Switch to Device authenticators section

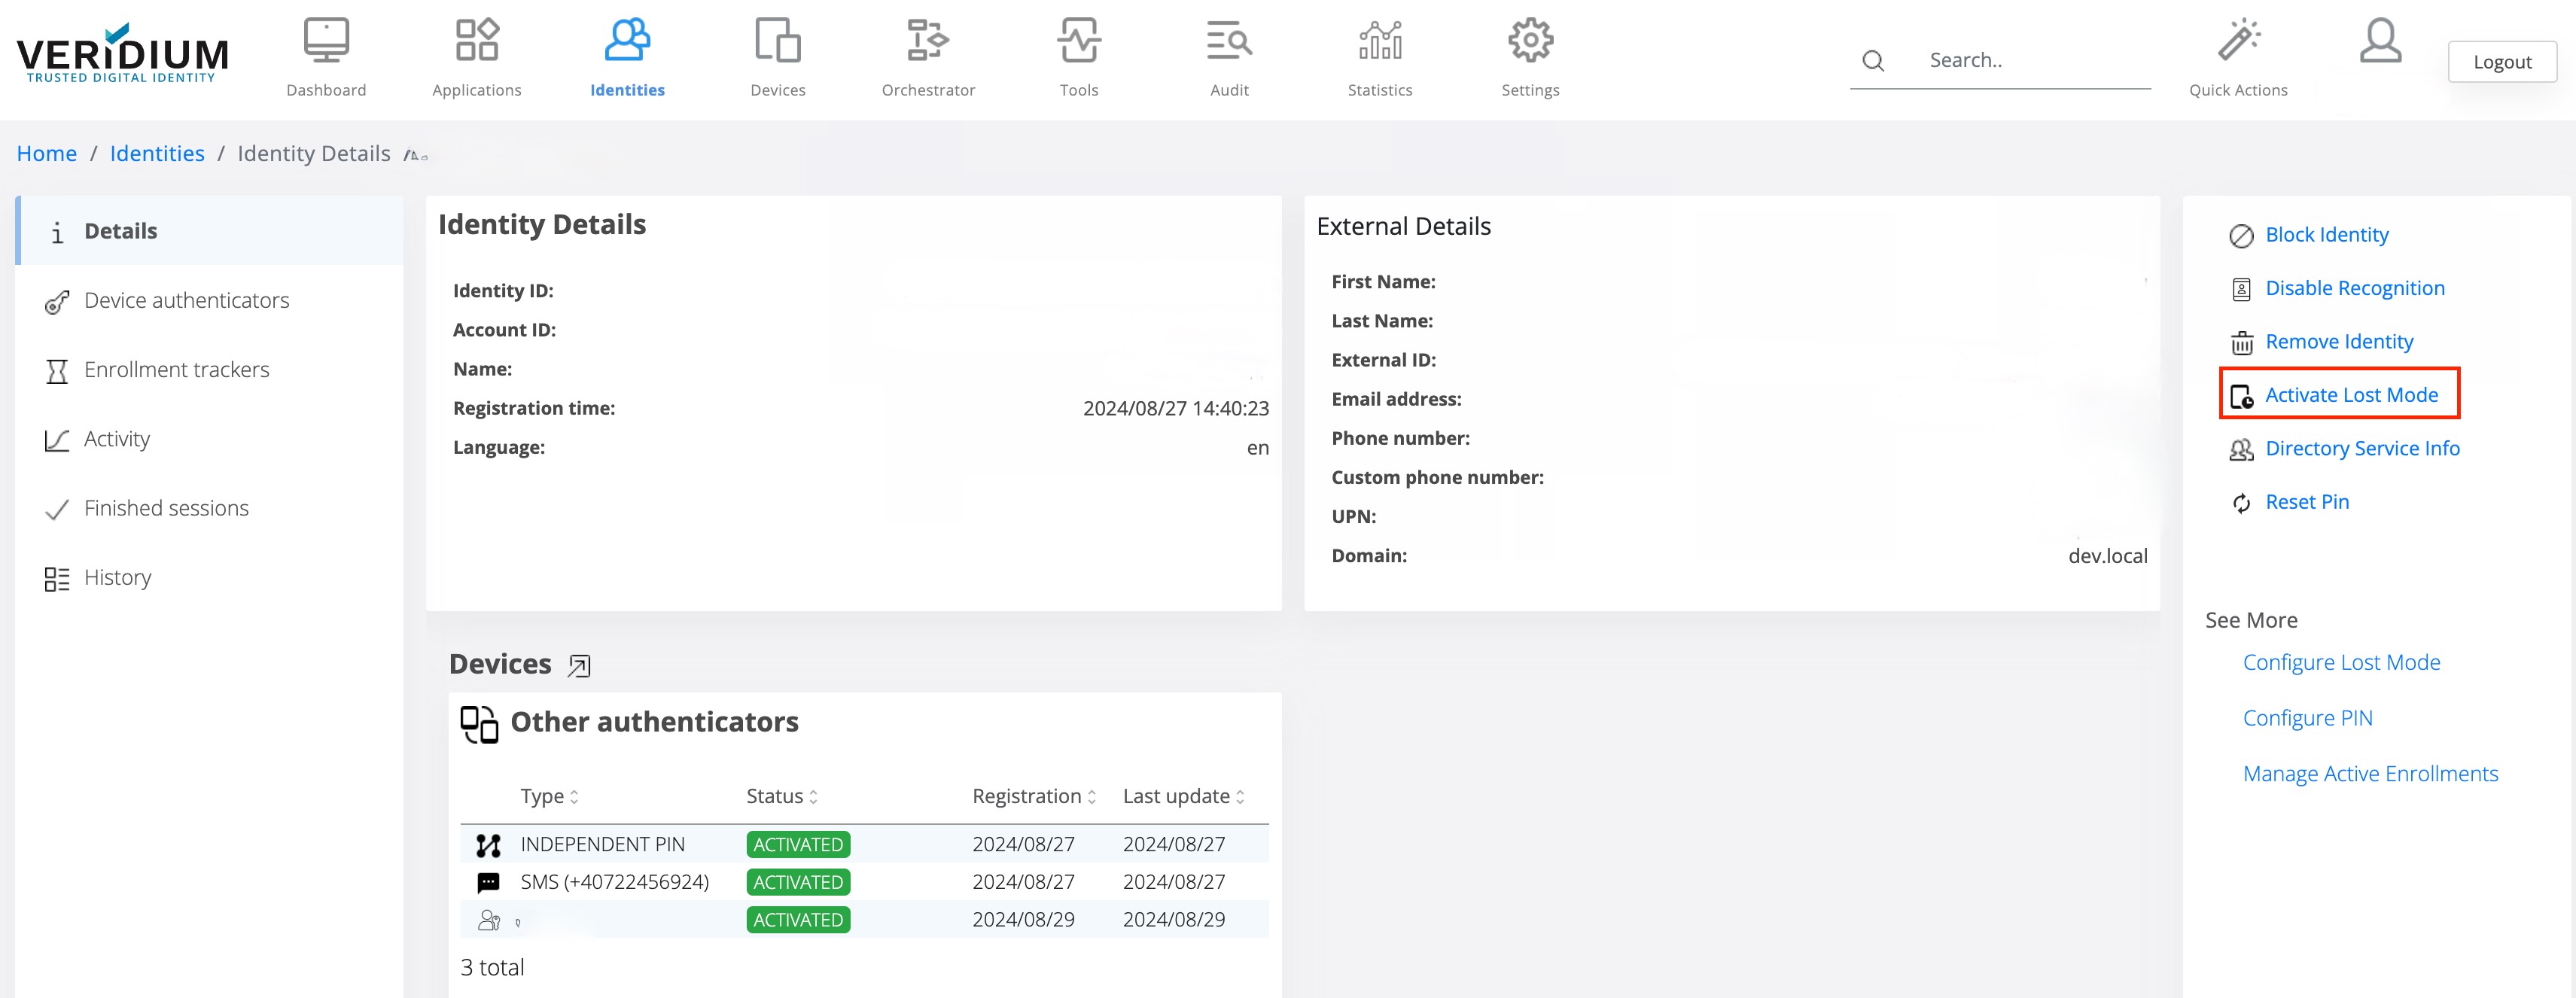[186, 301]
